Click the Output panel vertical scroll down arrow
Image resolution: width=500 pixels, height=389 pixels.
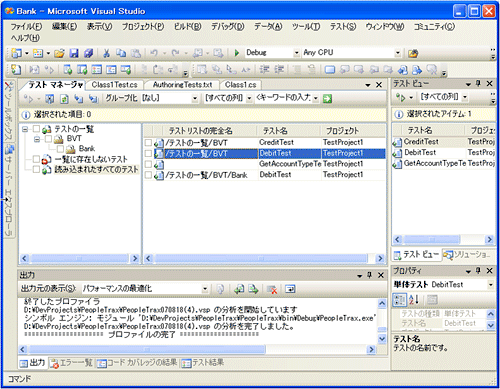coord(382,339)
